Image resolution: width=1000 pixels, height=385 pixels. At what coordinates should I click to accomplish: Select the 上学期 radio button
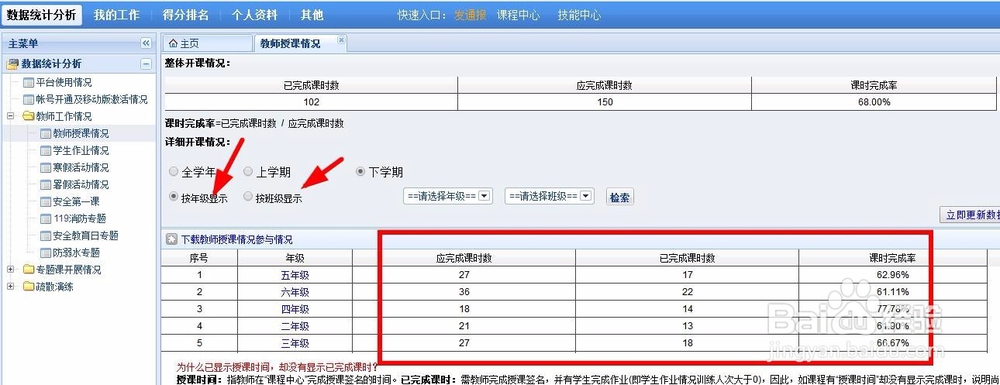point(248,171)
